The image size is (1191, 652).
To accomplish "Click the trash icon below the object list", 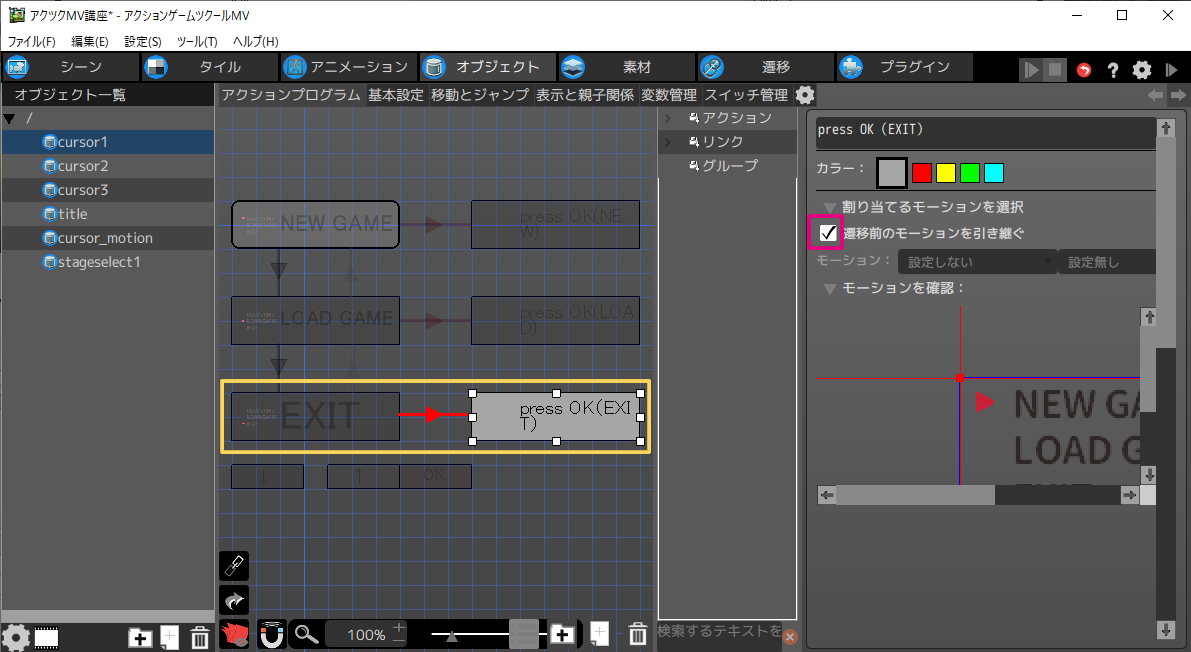I will coord(199,636).
